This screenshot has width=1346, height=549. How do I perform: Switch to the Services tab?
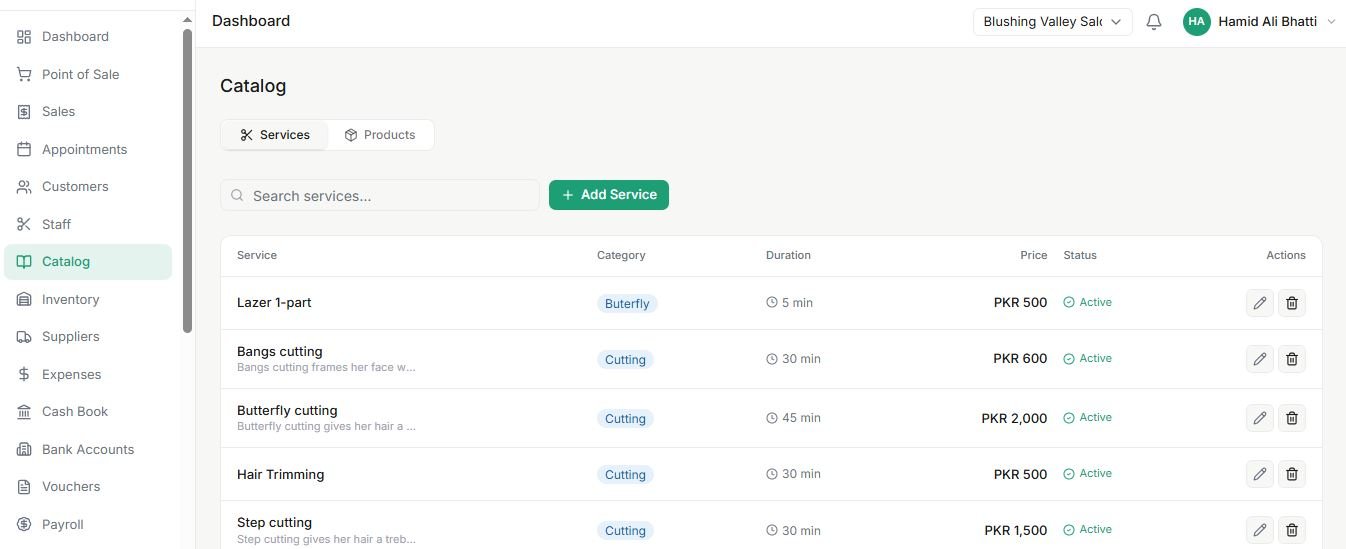tap(275, 135)
